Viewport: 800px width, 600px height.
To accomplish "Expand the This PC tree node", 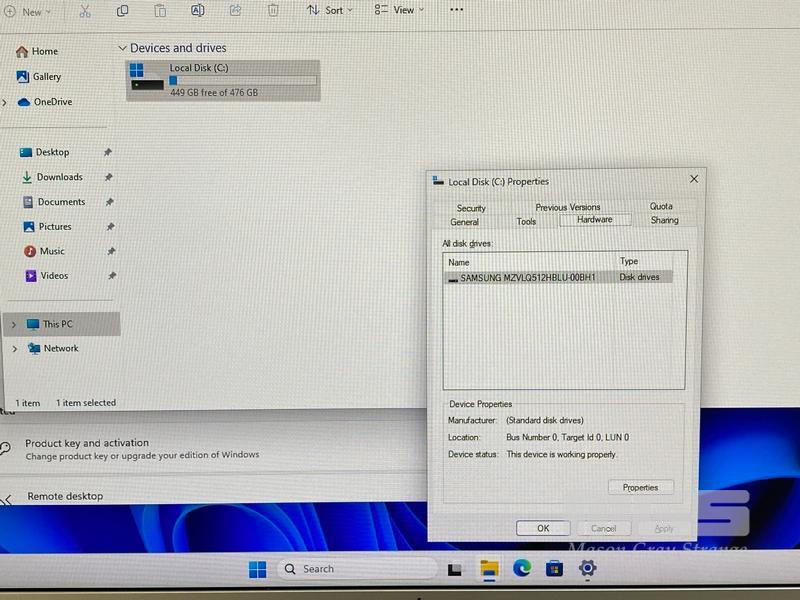I will [x=14, y=324].
